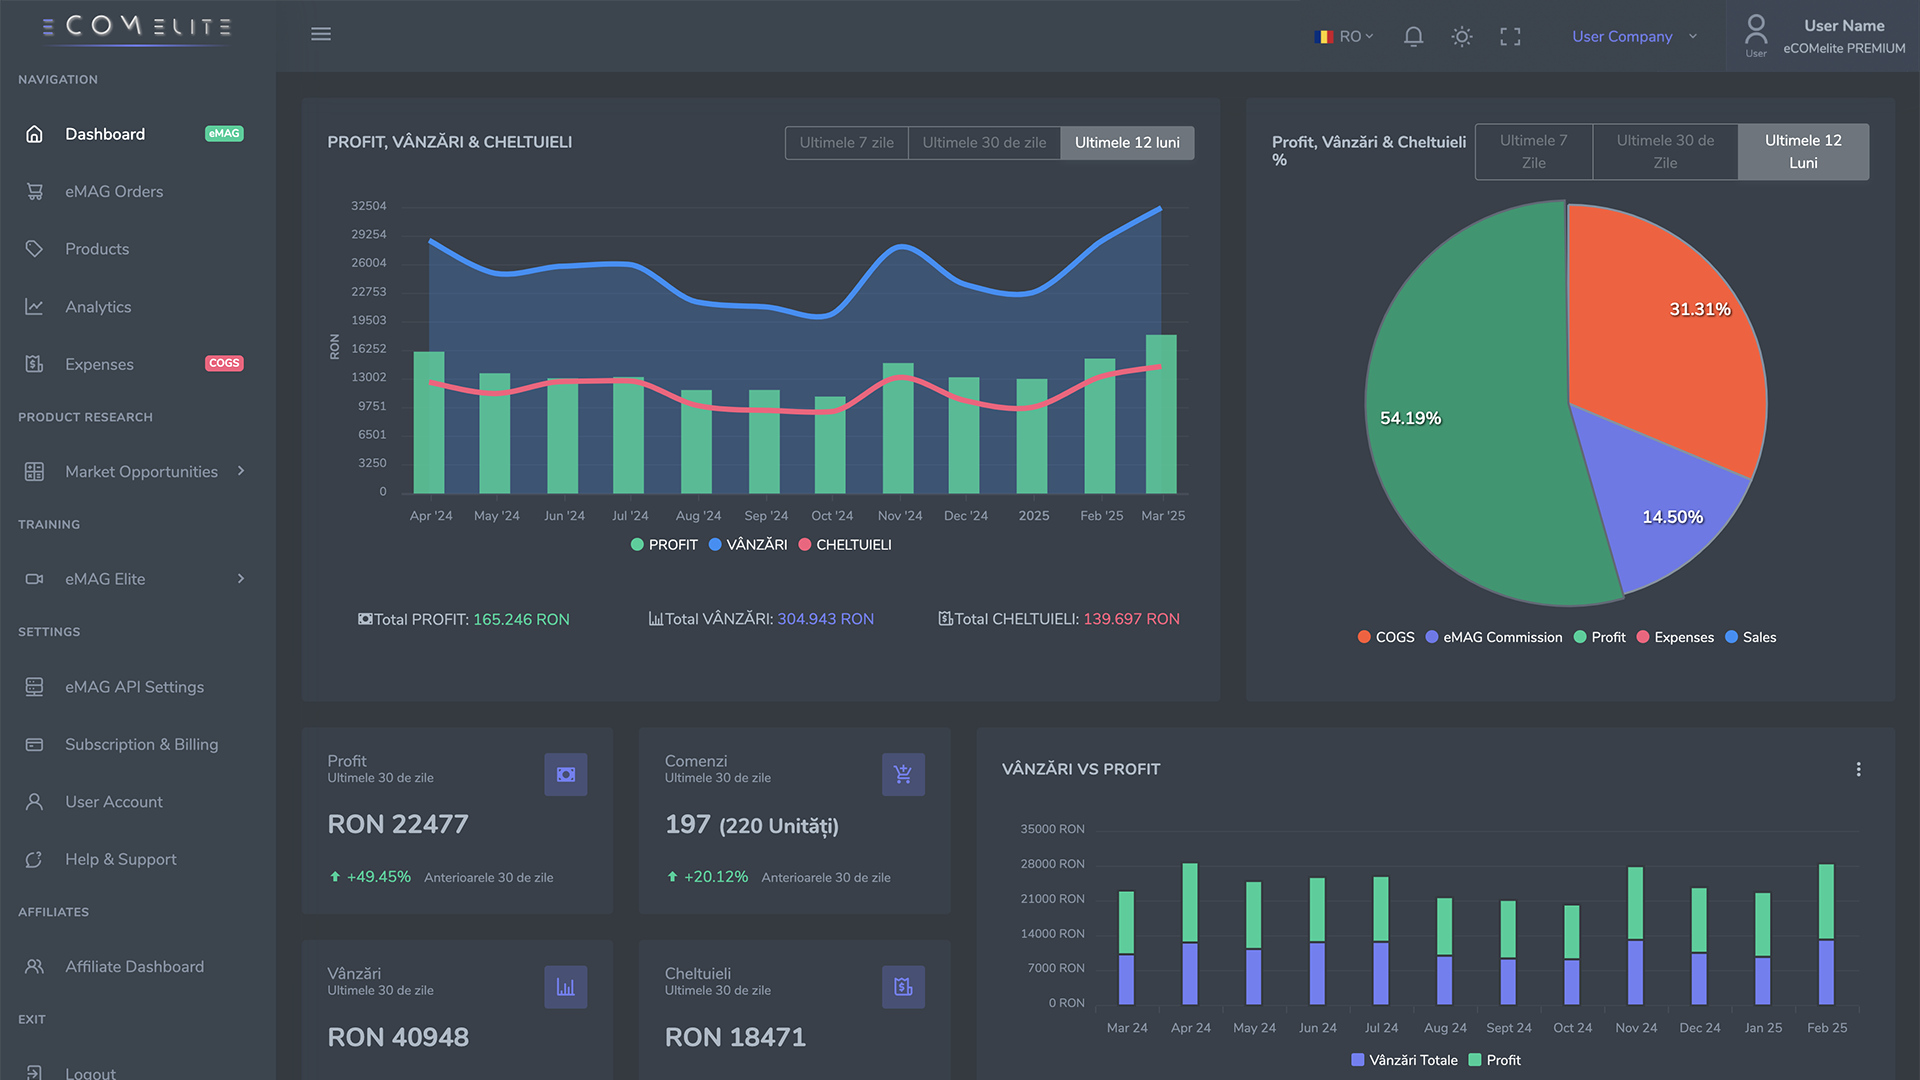Click Subscription & Billing card icon

[34, 744]
